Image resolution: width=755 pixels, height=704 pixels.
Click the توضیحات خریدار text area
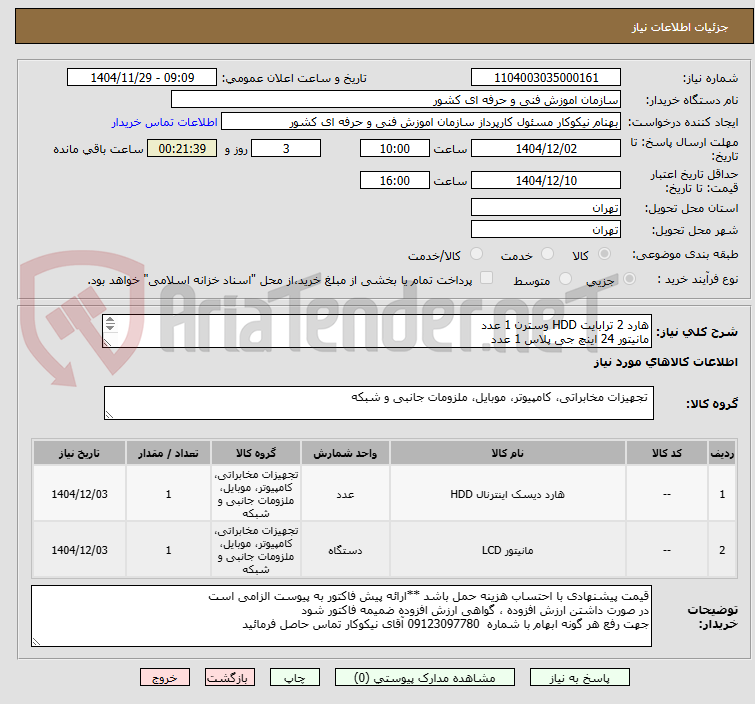click(x=341, y=616)
